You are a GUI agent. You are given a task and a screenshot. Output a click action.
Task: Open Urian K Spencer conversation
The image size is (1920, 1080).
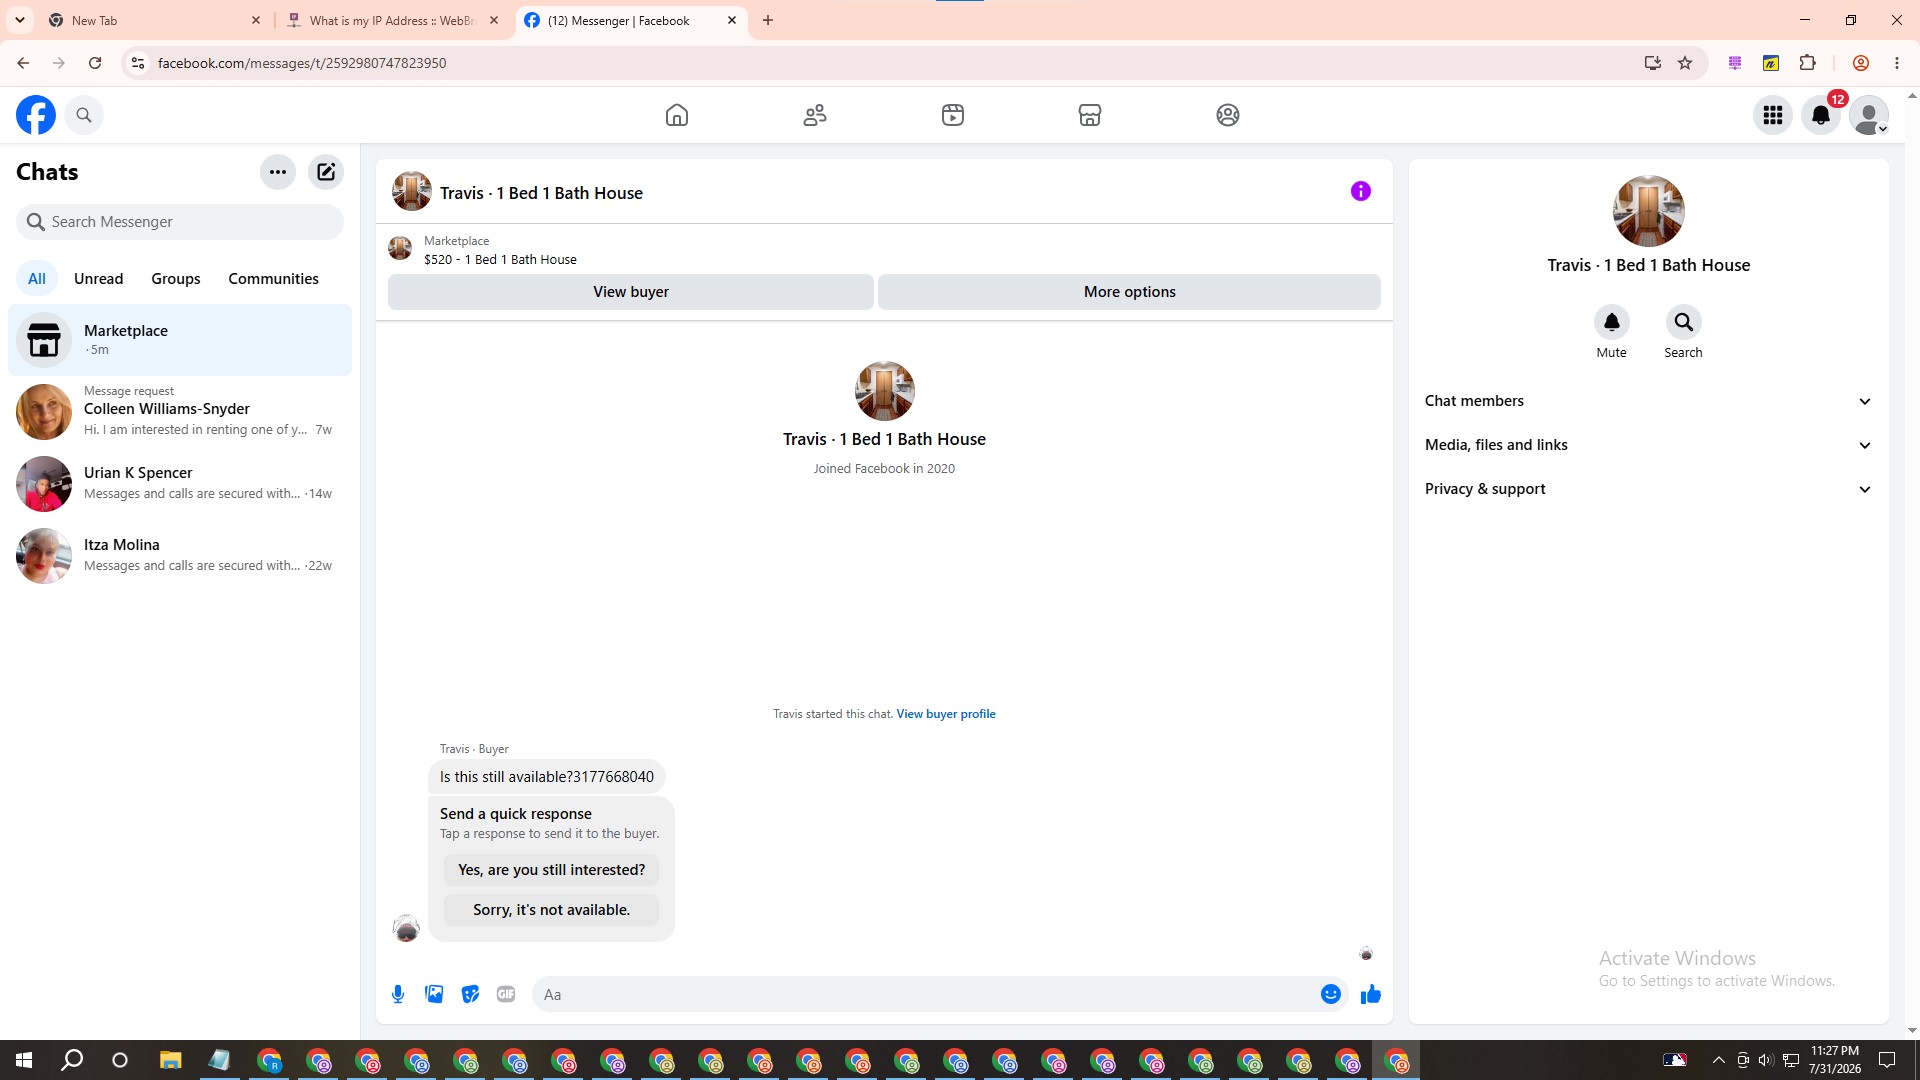click(x=180, y=484)
